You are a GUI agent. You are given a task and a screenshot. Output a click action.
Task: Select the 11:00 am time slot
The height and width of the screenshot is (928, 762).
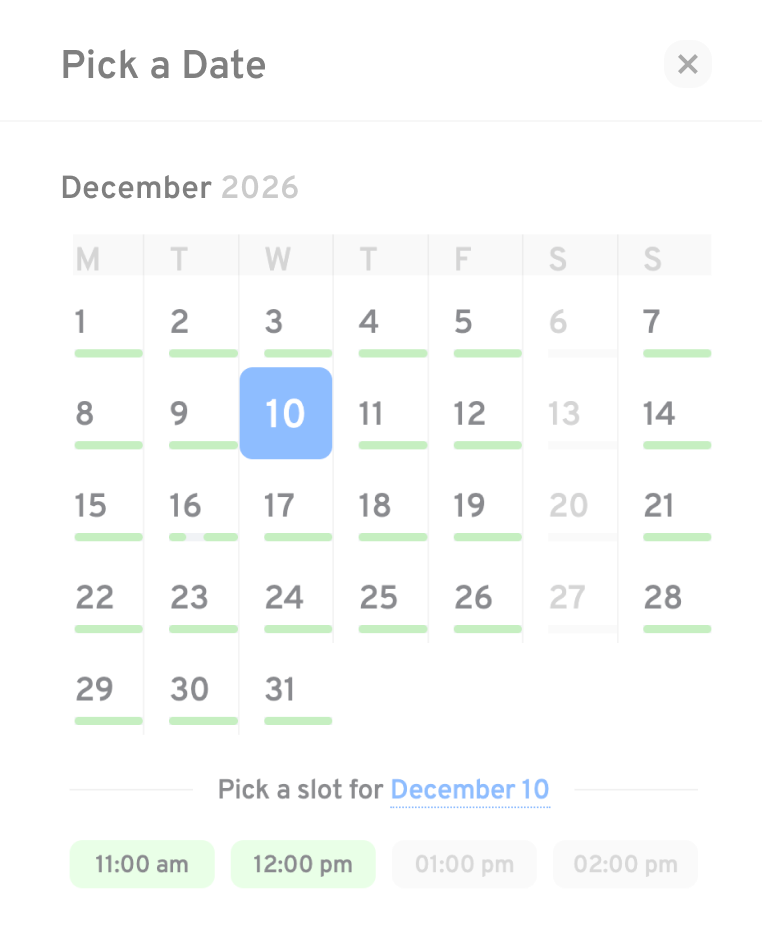tap(142, 864)
